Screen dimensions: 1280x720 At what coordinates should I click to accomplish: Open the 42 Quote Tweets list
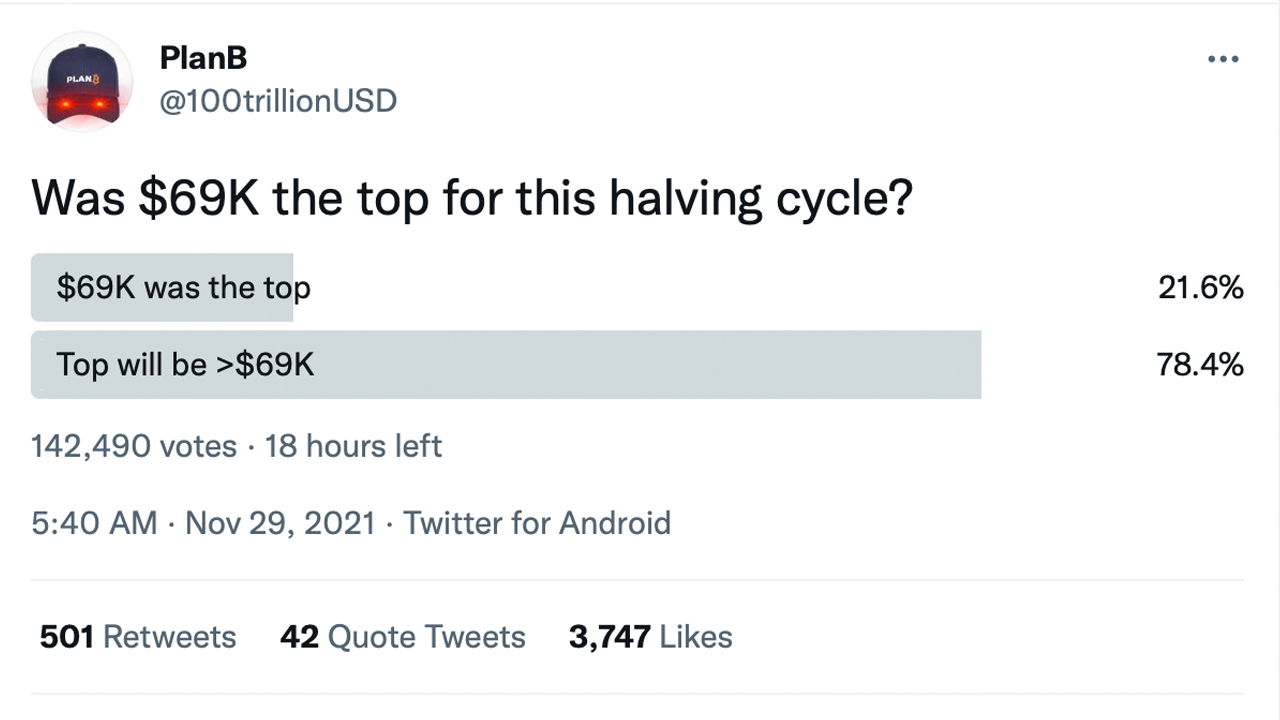pos(402,637)
